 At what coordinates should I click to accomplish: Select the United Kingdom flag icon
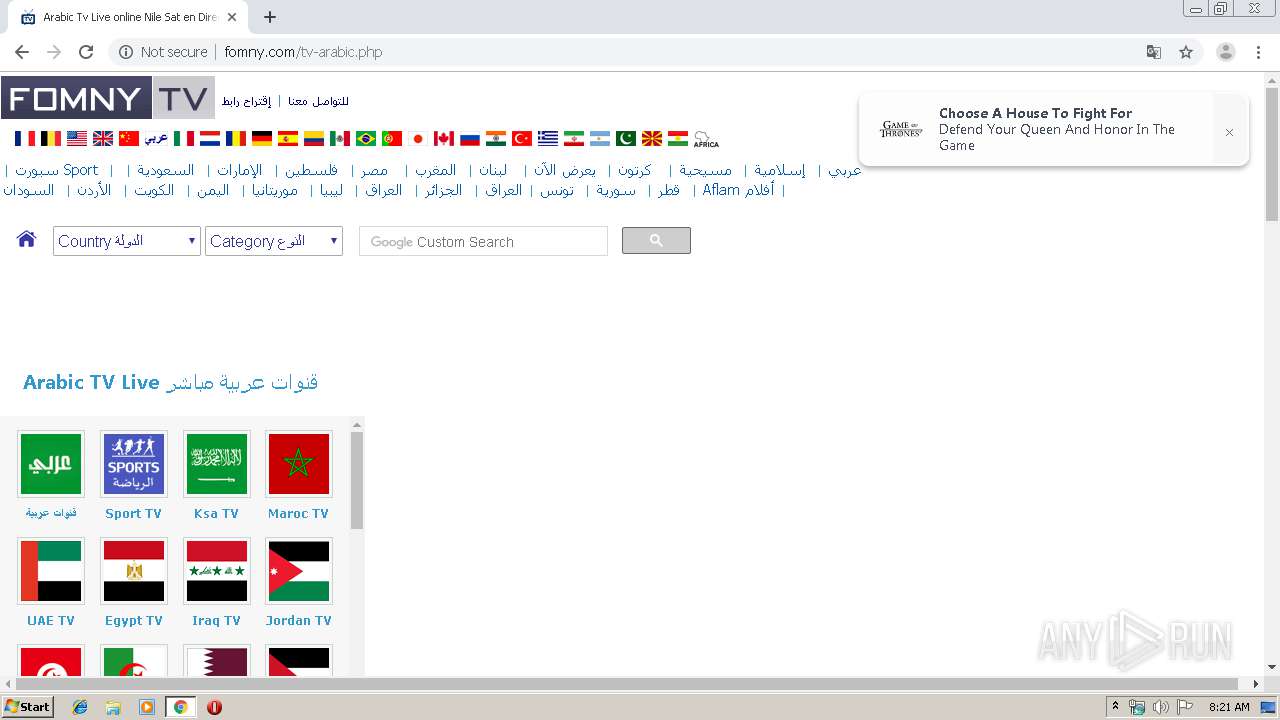tap(103, 139)
